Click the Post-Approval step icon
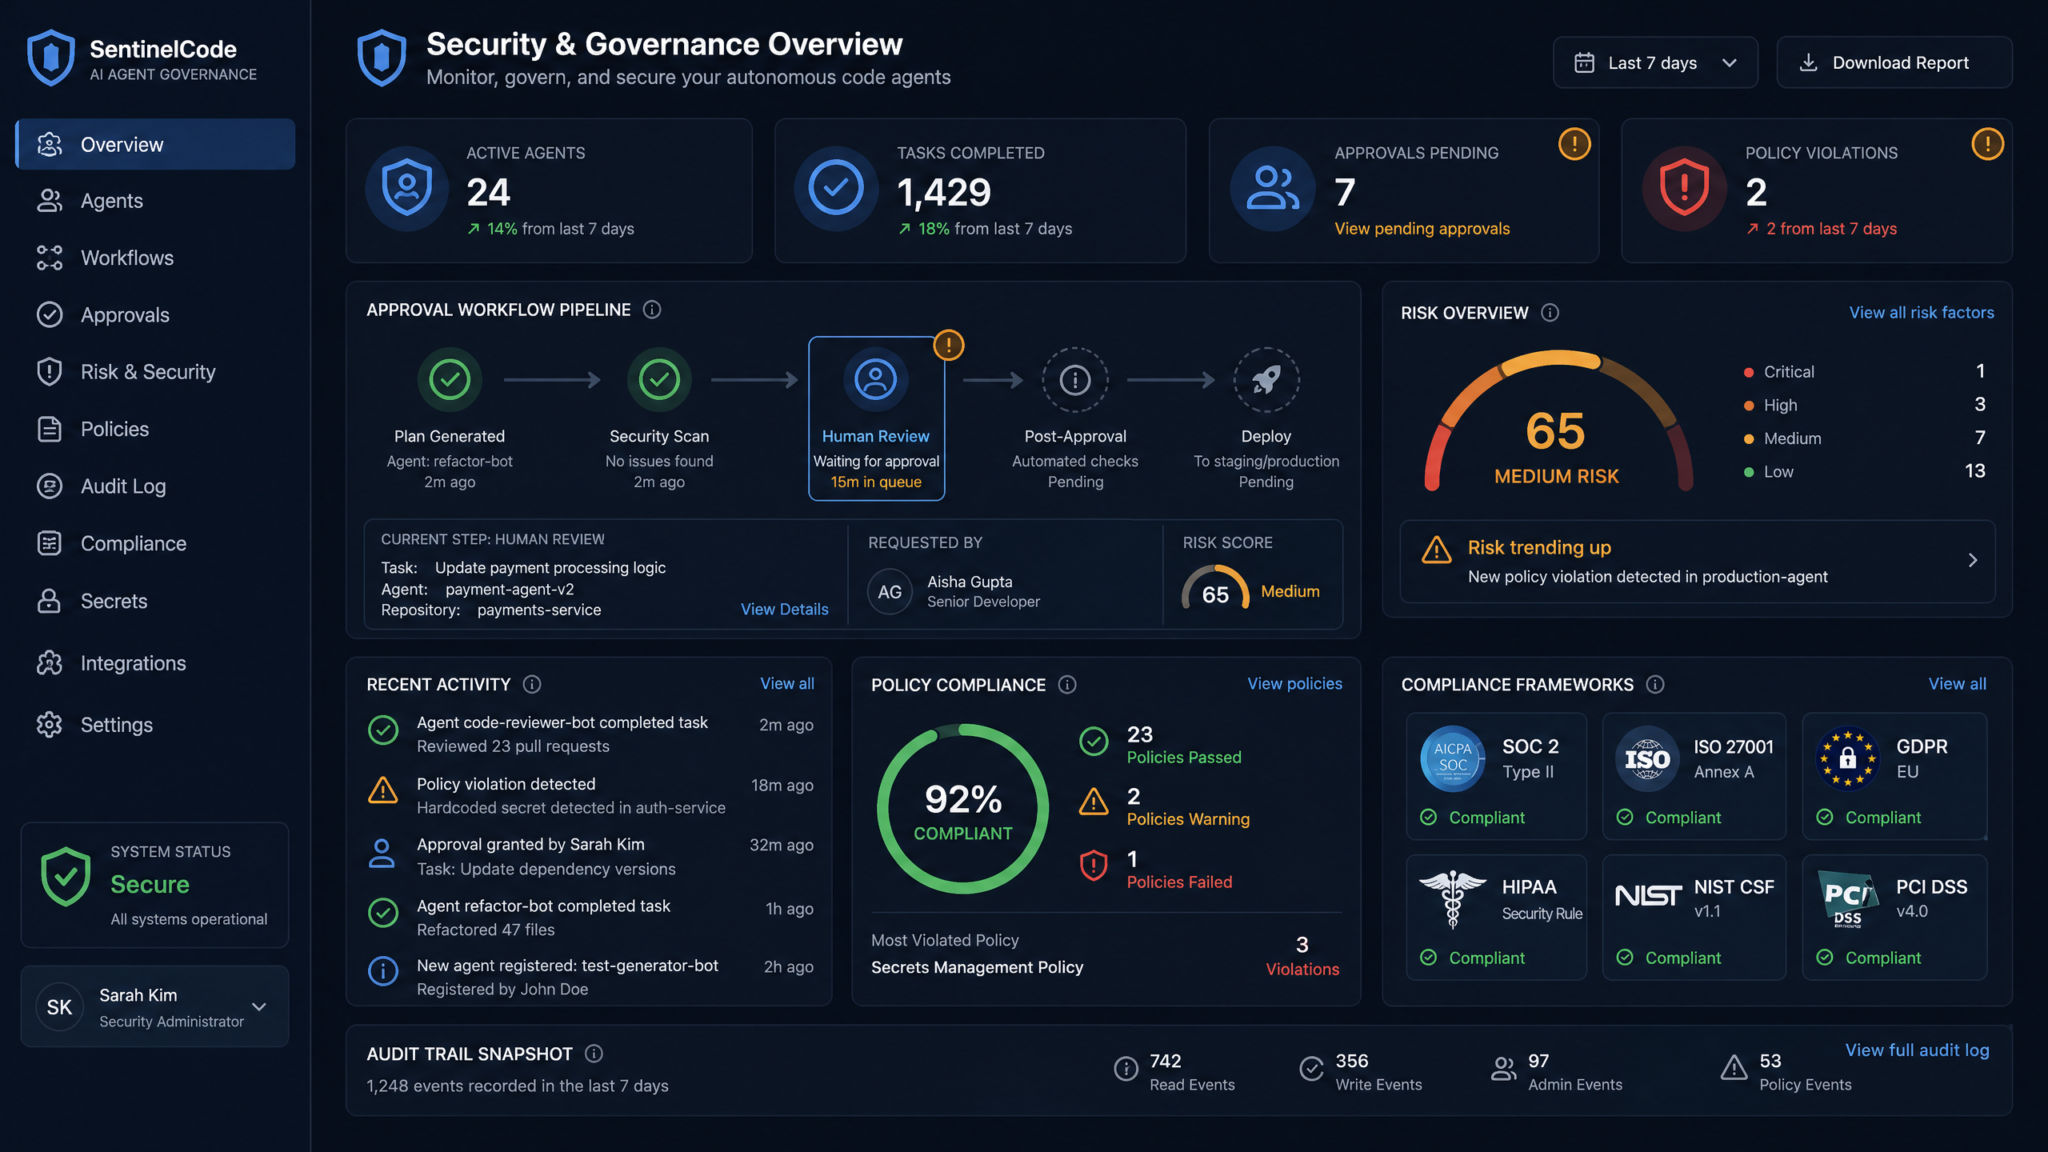 coord(1075,379)
